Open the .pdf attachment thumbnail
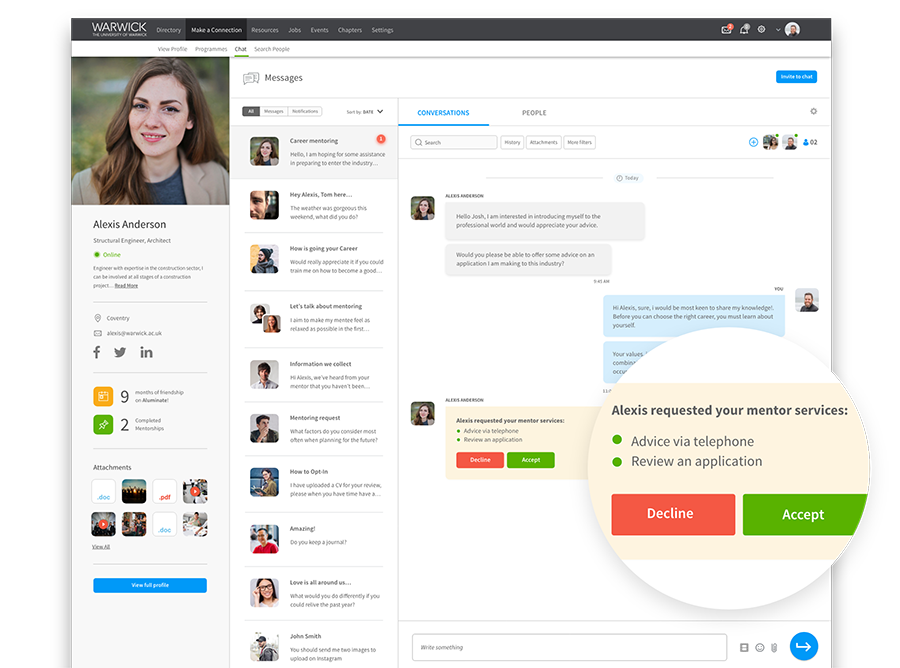 (x=165, y=491)
